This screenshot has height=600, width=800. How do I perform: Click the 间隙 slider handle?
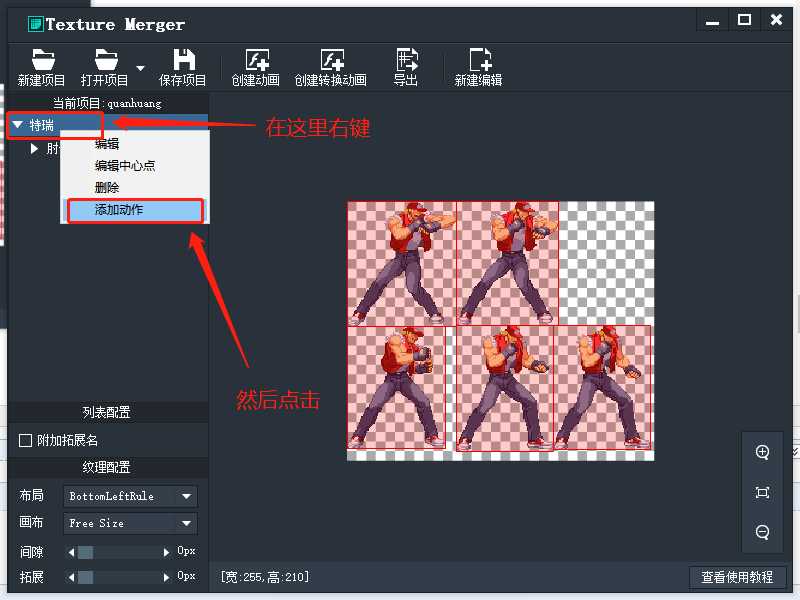point(85,552)
